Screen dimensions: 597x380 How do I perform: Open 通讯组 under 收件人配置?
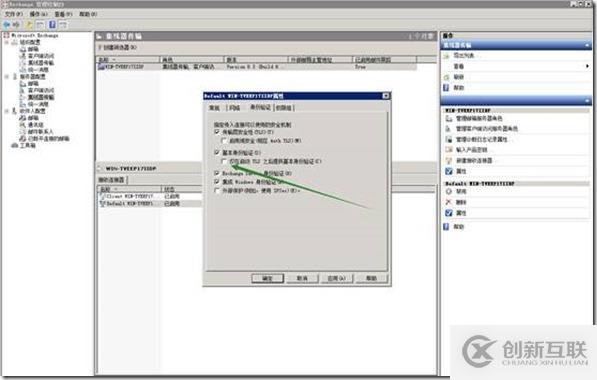[x=35, y=125]
